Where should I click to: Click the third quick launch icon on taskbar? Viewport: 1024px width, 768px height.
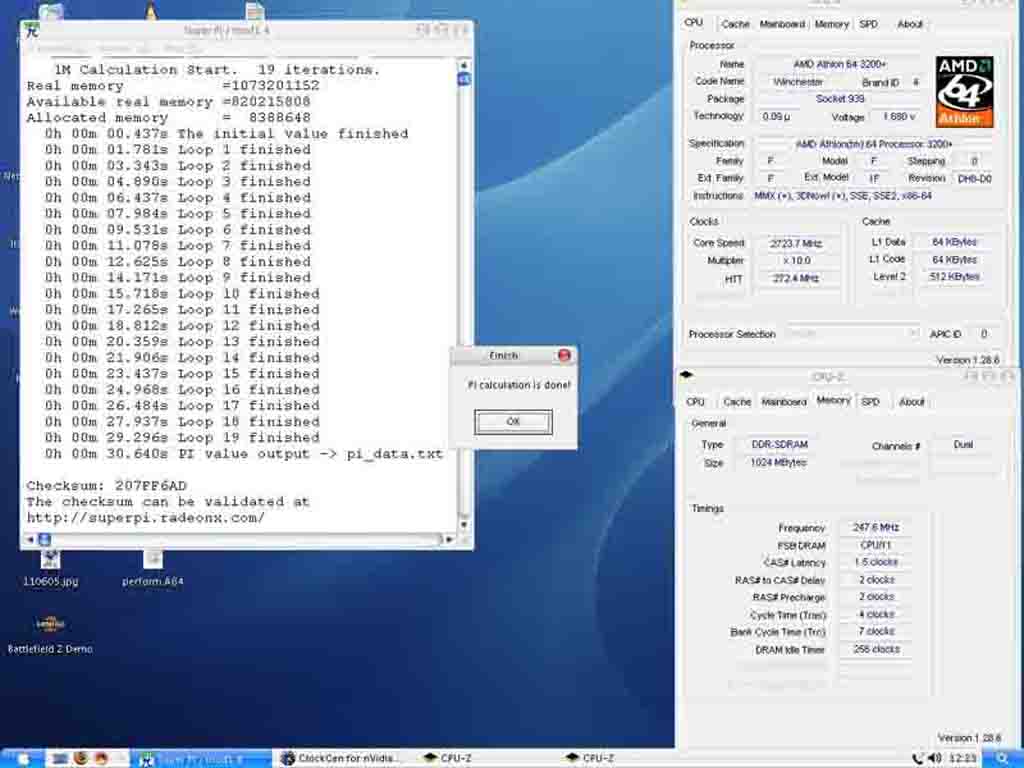point(101,759)
